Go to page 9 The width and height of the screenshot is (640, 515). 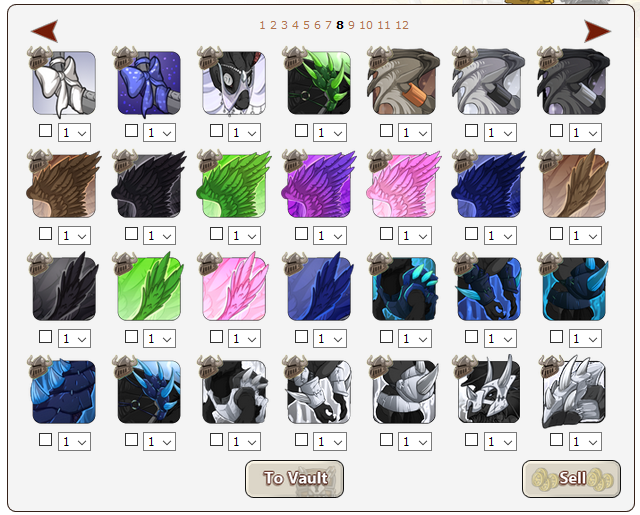pos(351,25)
